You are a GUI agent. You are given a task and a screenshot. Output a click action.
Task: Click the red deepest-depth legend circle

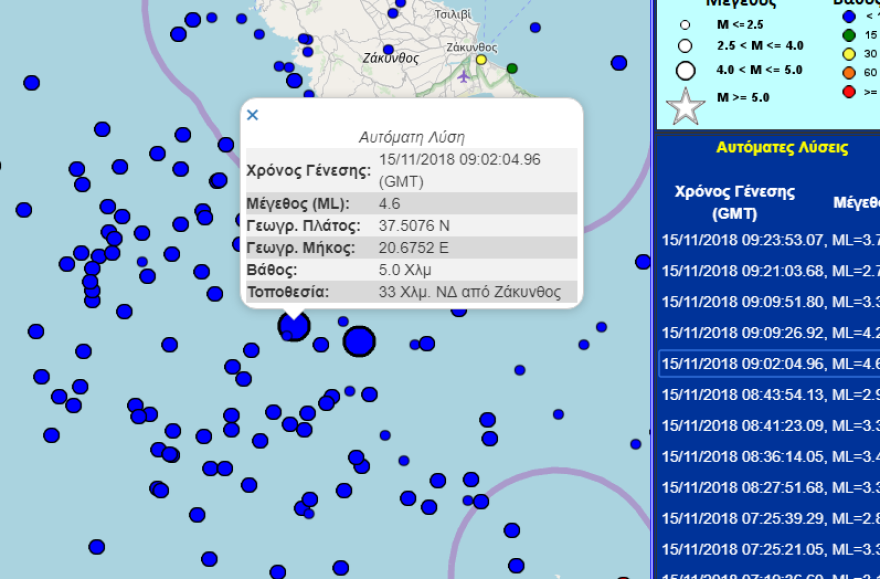pyautogui.click(x=848, y=92)
